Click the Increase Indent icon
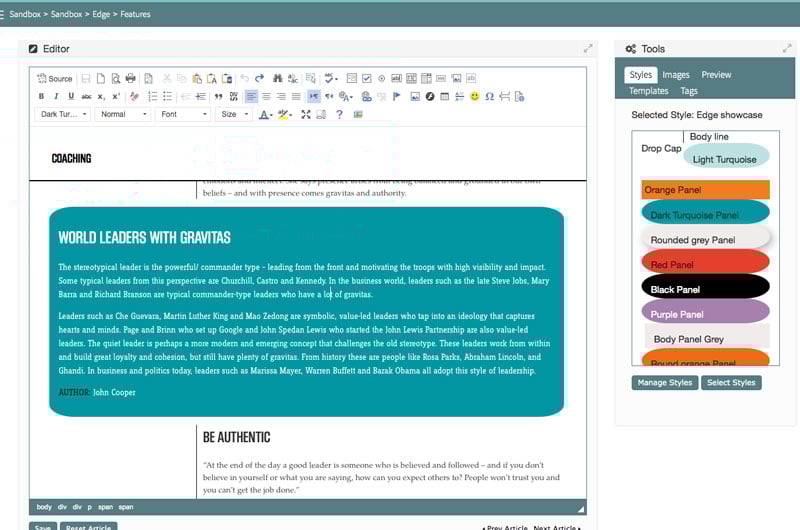The height and width of the screenshot is (530, 800). coord(201,96)
